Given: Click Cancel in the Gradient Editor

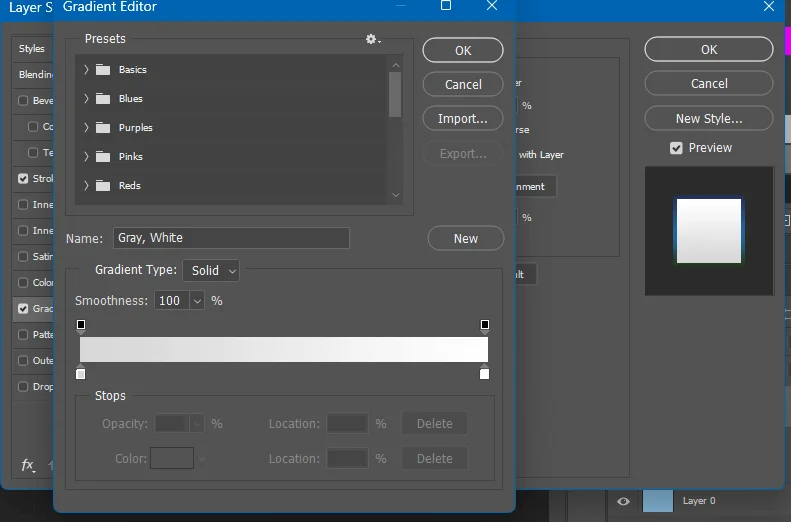Looking at the screenshot, I should 463,84.
